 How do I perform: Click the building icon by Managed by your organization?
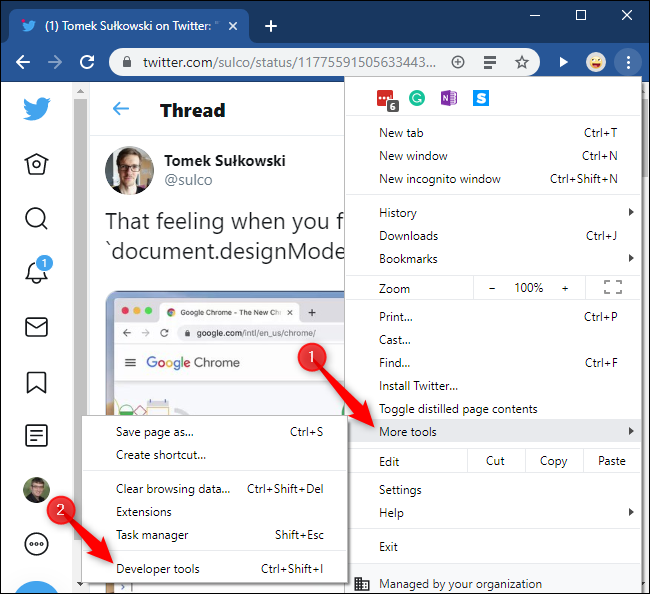pyautogui.click(x=361, y=584)
